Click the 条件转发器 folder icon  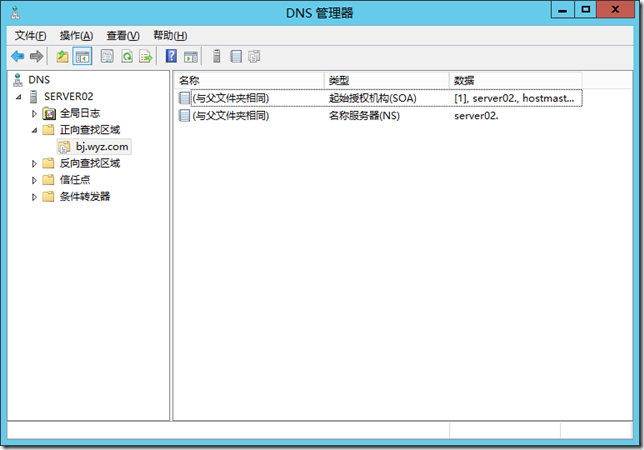tap(48, 196)
